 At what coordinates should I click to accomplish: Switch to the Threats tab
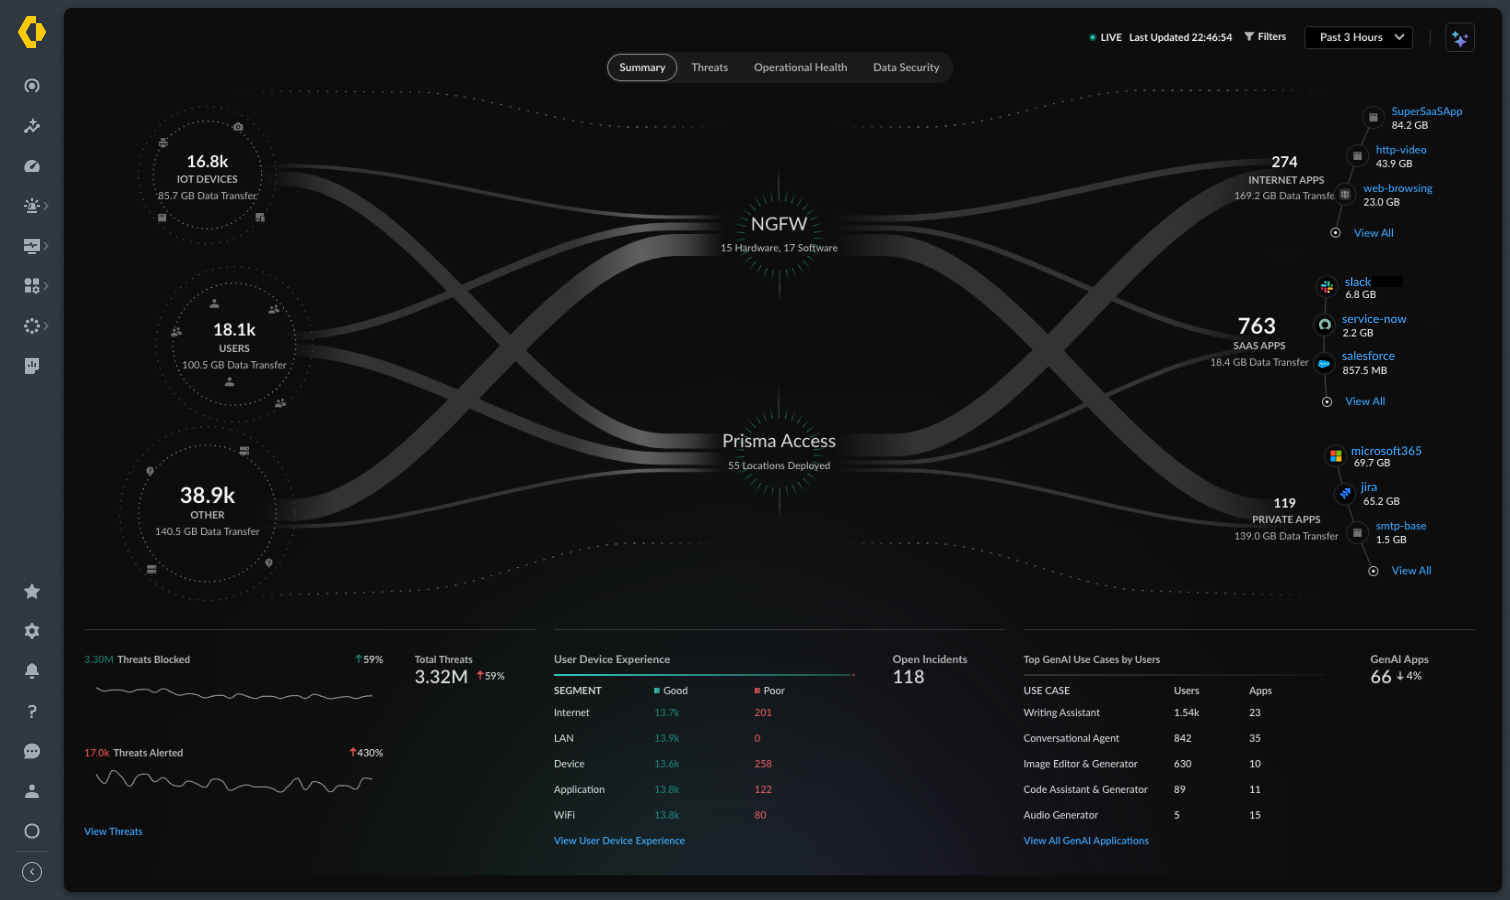point(709,68)
